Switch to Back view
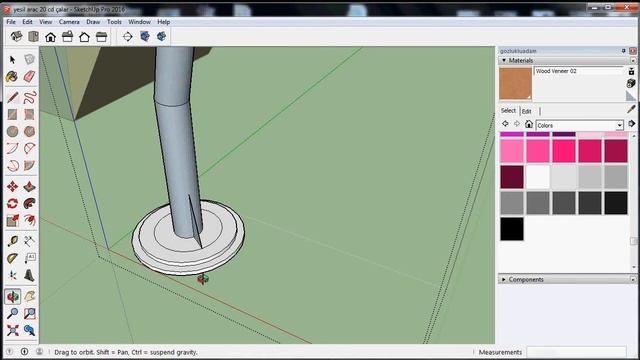Image resolution: width=640 pixels, height=360 pixels. click(x=84, y=37)
